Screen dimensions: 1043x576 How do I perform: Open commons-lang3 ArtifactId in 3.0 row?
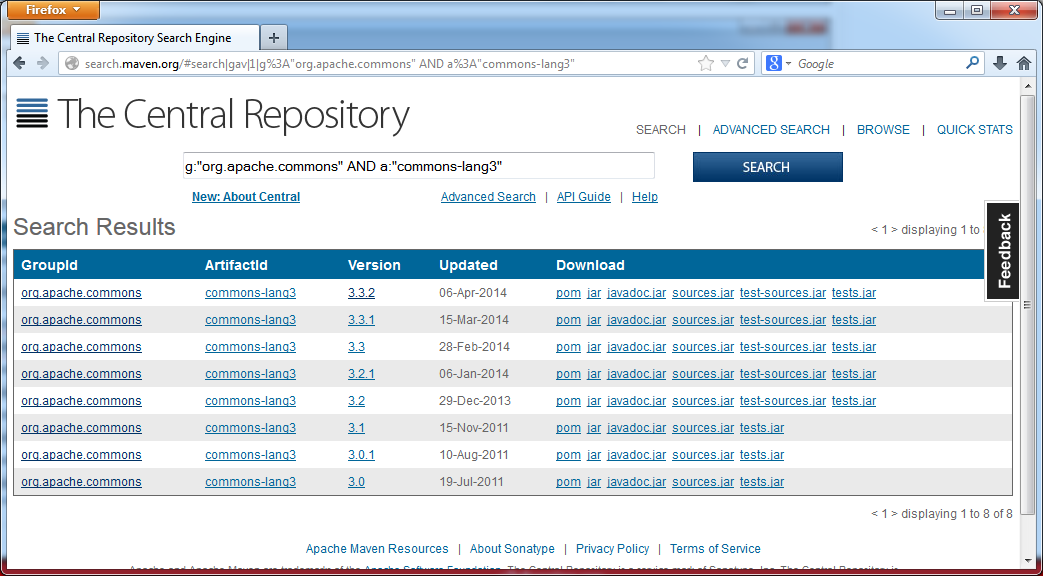pyautogui.click(x=250, y=482)
